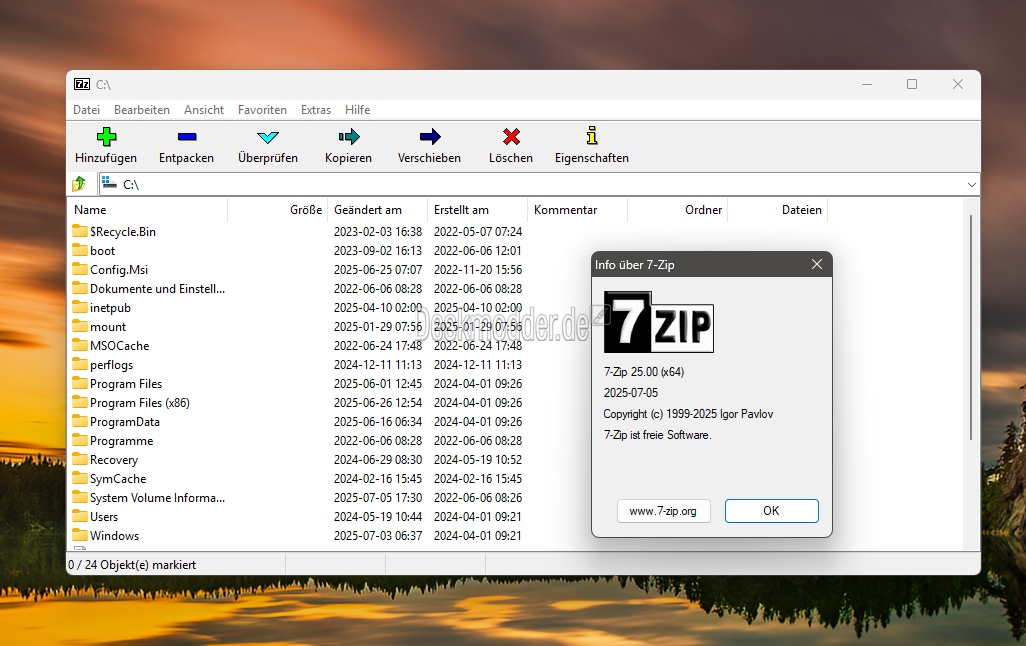1026x646 pixels.
Task: Sort by the Kommentar column header
Action: point(578,210)
